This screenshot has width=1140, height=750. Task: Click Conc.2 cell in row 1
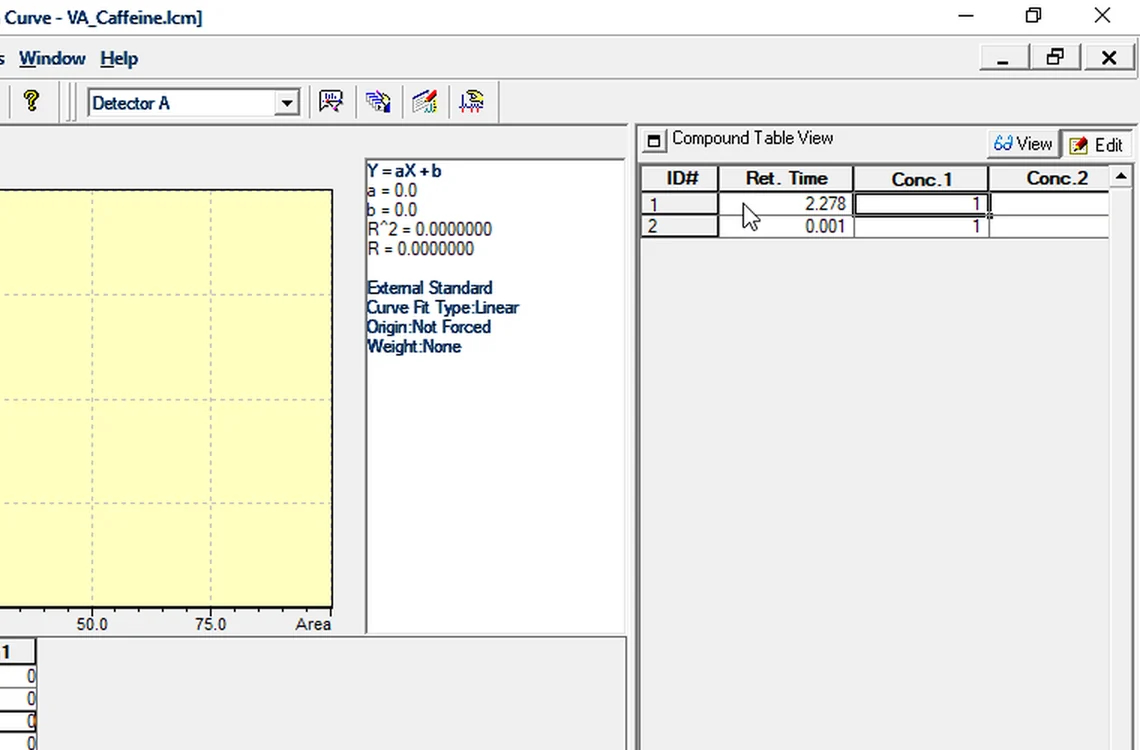pos(1049,204)
